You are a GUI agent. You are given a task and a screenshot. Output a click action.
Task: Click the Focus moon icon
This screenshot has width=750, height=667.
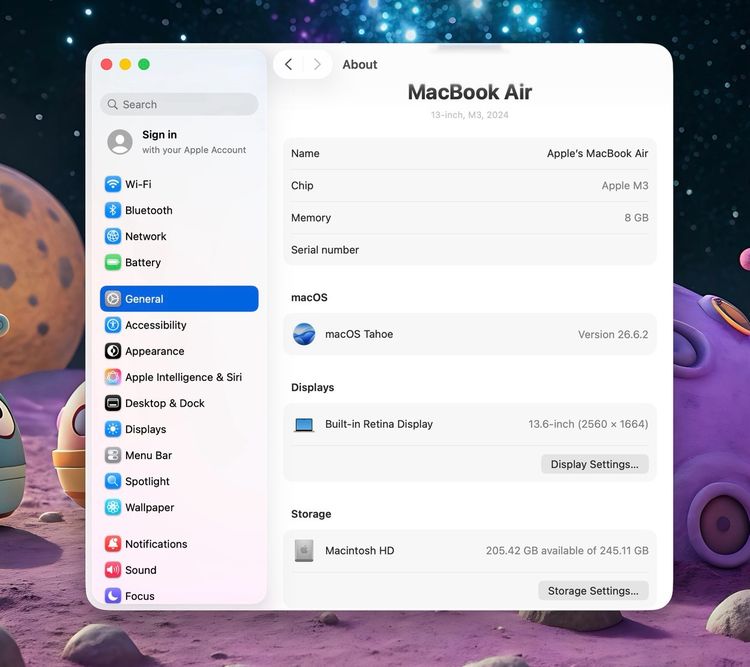(x=113, y=596)
